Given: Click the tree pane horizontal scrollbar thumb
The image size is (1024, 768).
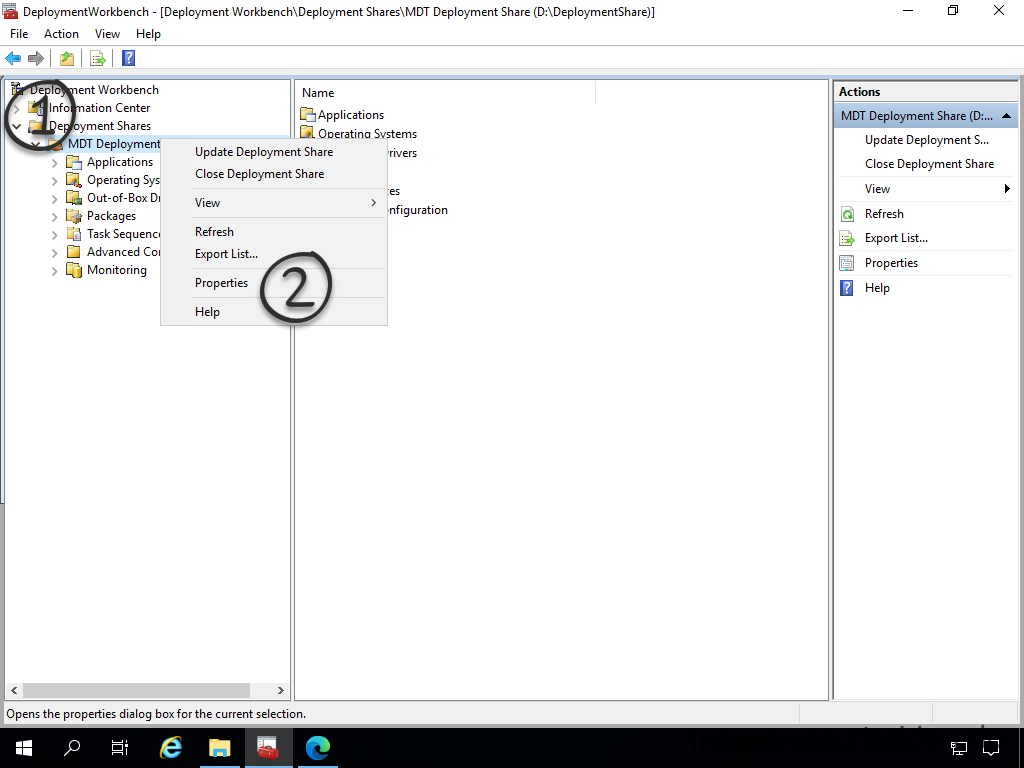Looking at the screenshot, I should click(136, 690).
